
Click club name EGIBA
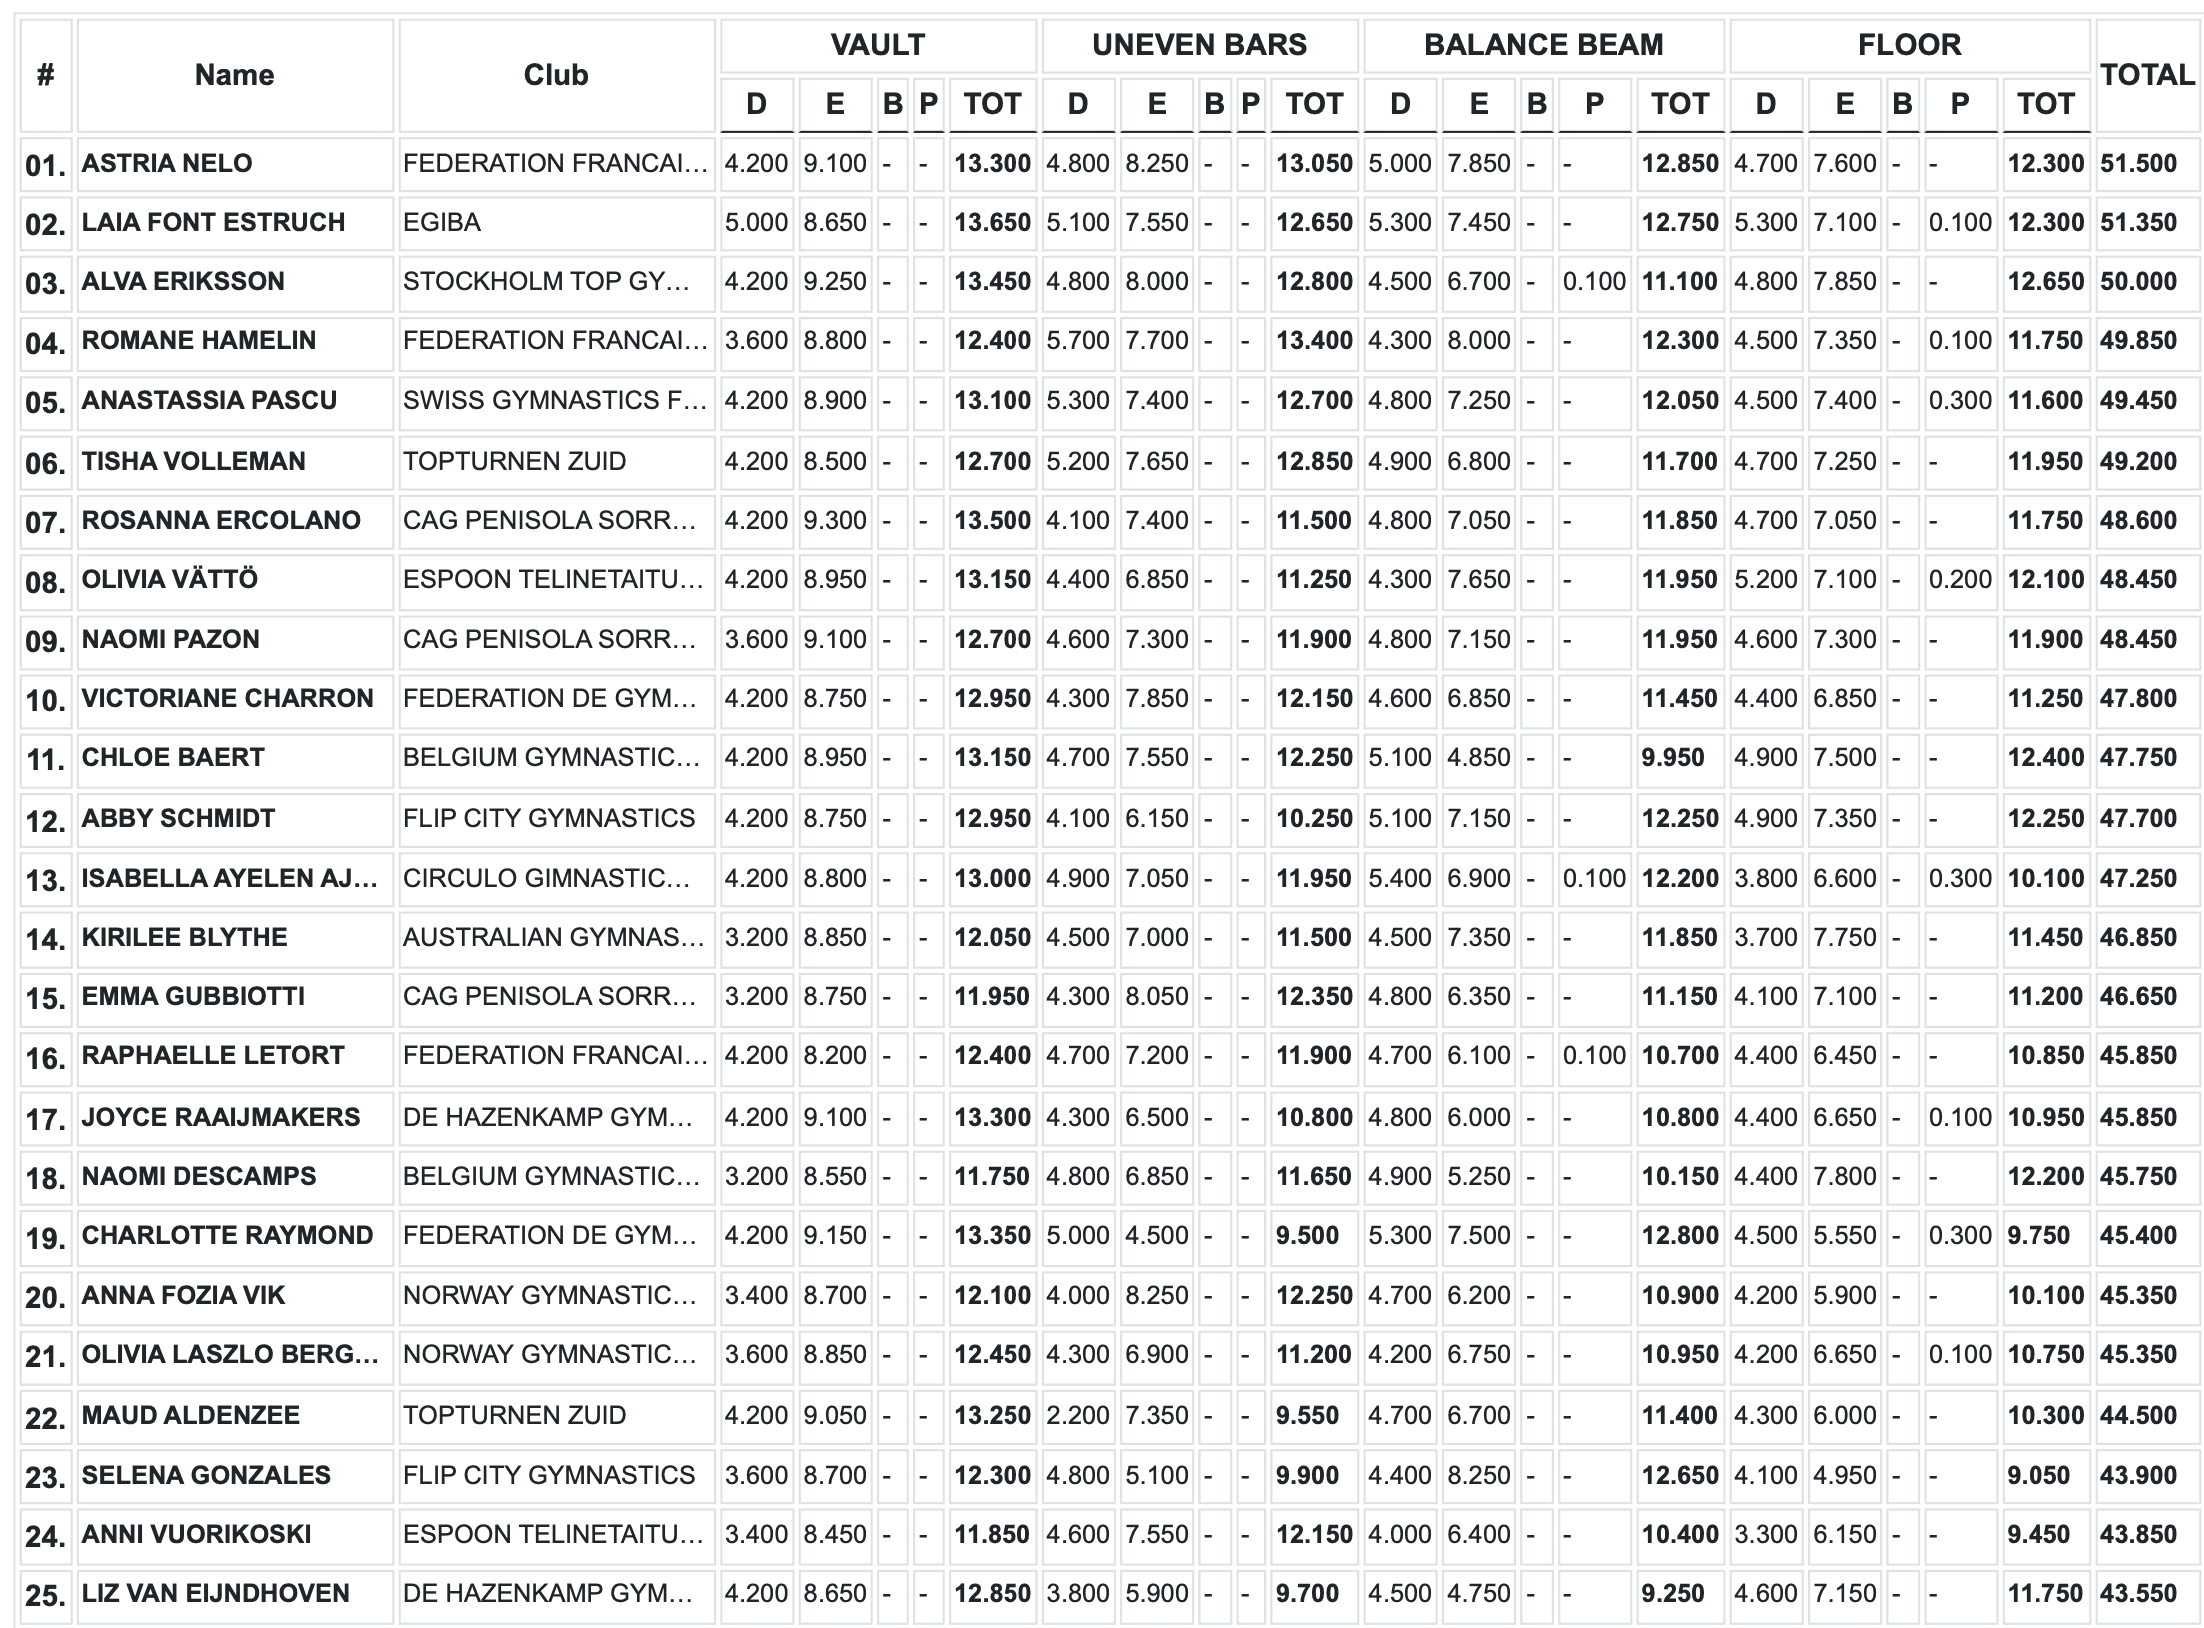click(x=442, y=222)
